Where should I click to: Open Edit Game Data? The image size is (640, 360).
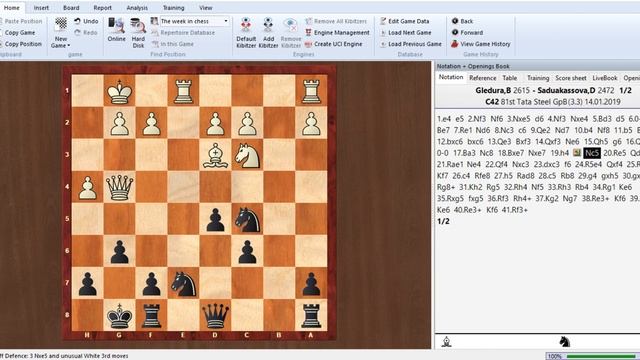click(x=404, y=21)
